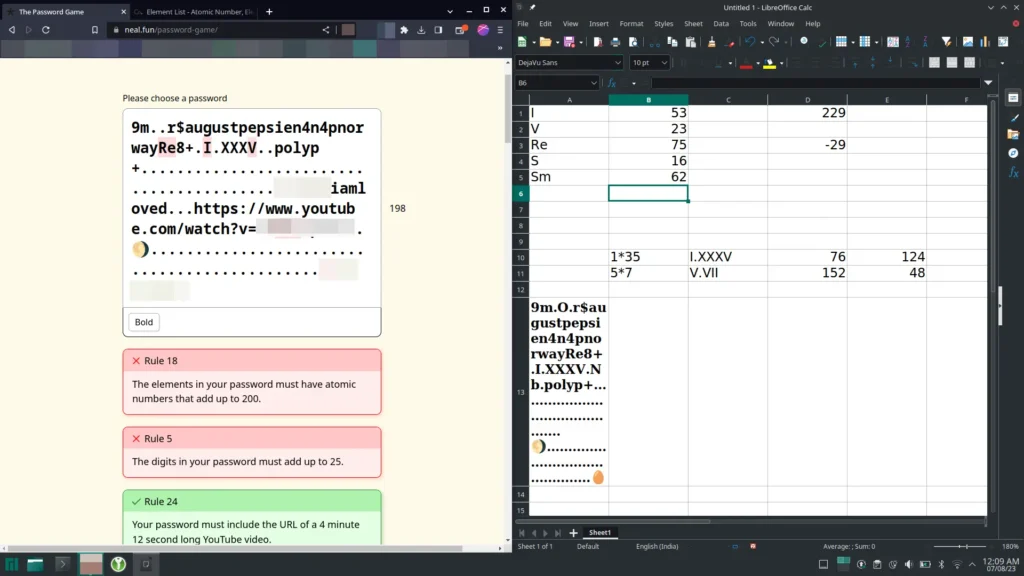The image size is (1024, 576).
Task: Switch to Element List browser tab
Action: 193,12
